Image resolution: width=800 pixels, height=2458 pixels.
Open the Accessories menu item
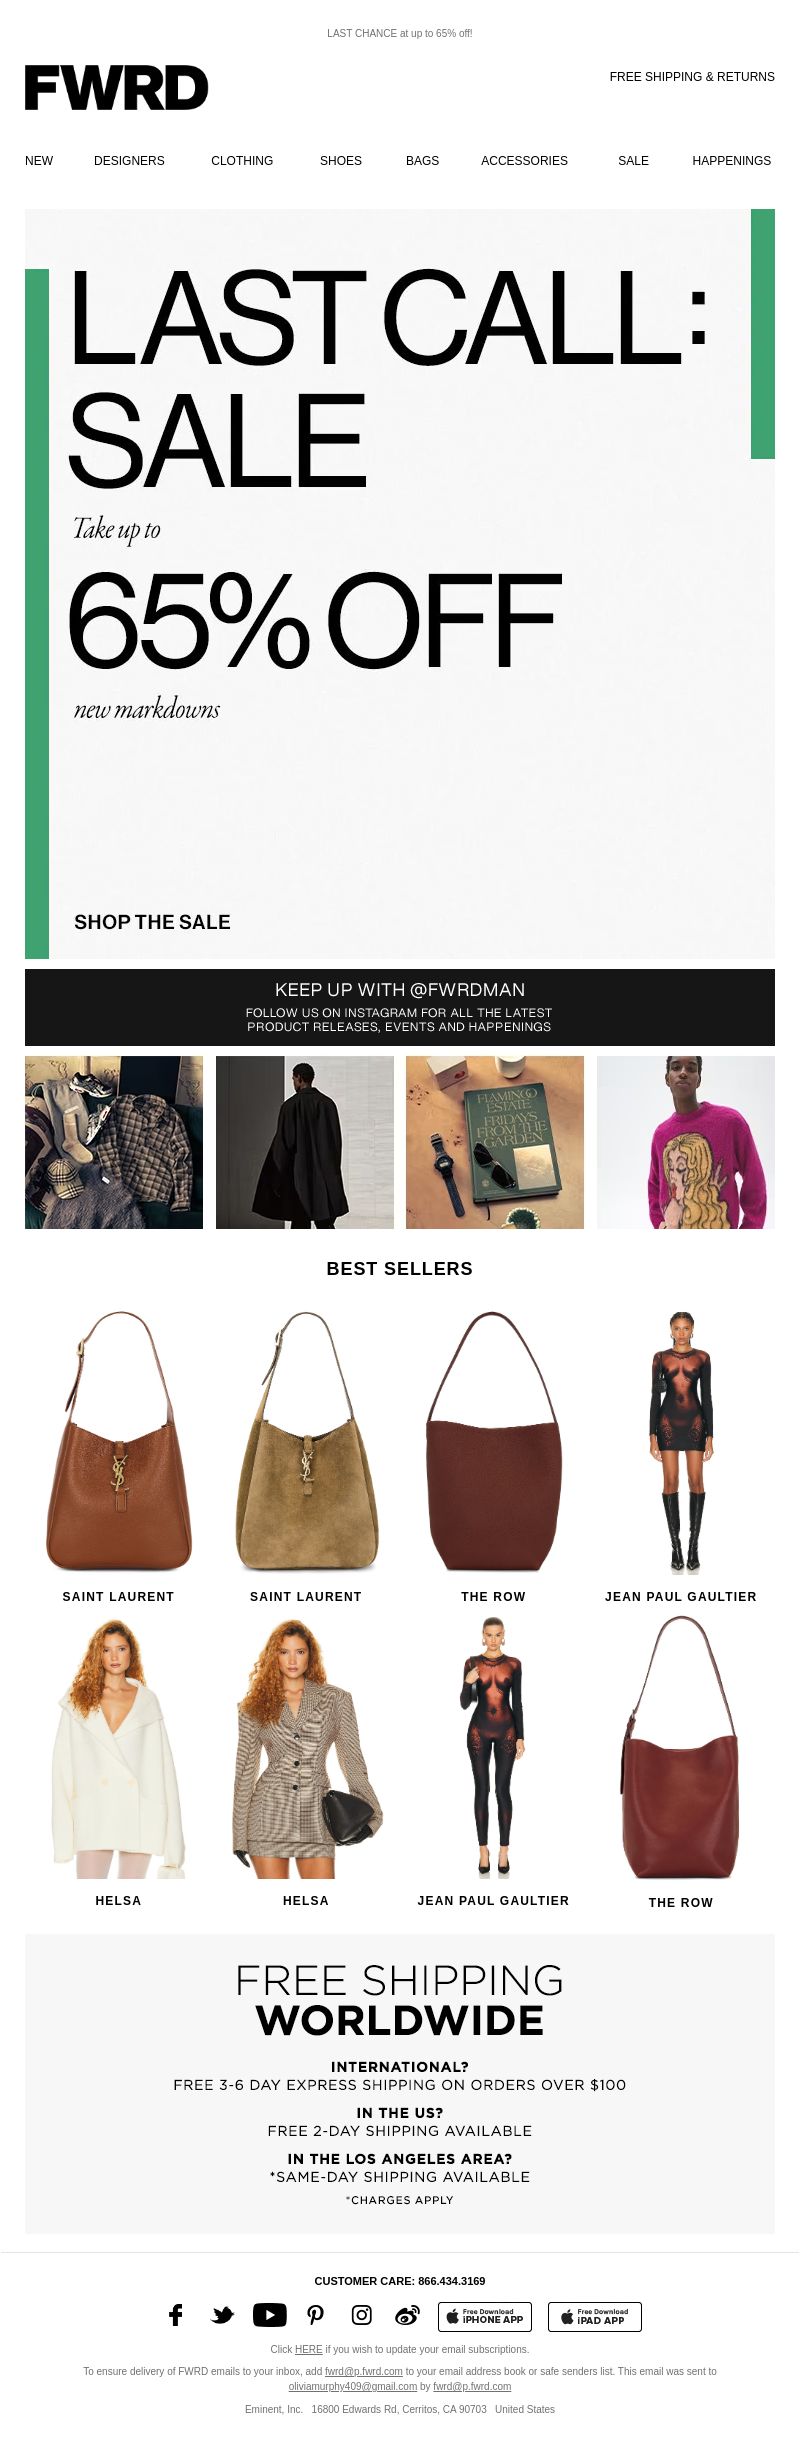click(x=524, y=161)
